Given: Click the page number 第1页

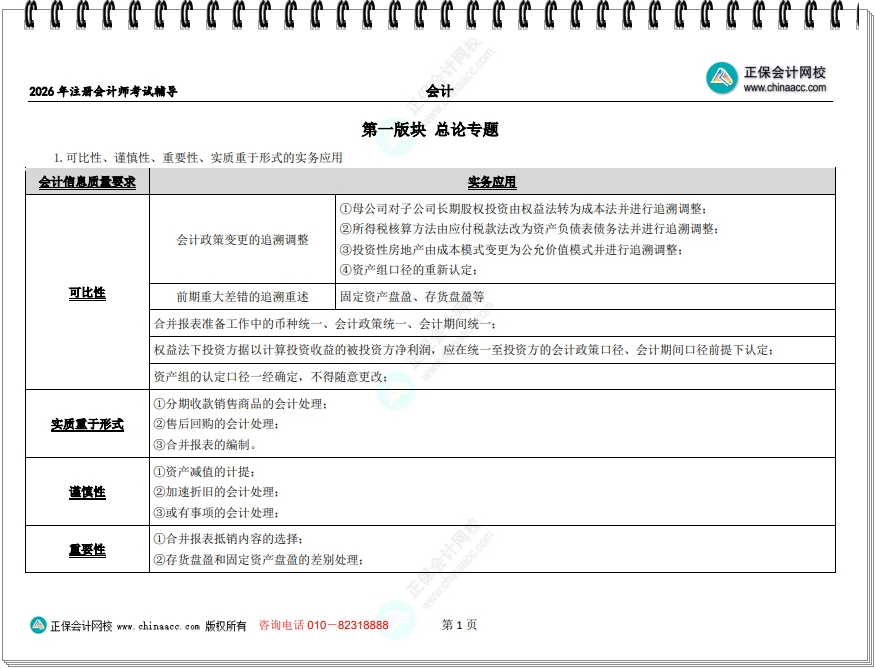Looking at the screenshot, I should (x=459, y=625).
